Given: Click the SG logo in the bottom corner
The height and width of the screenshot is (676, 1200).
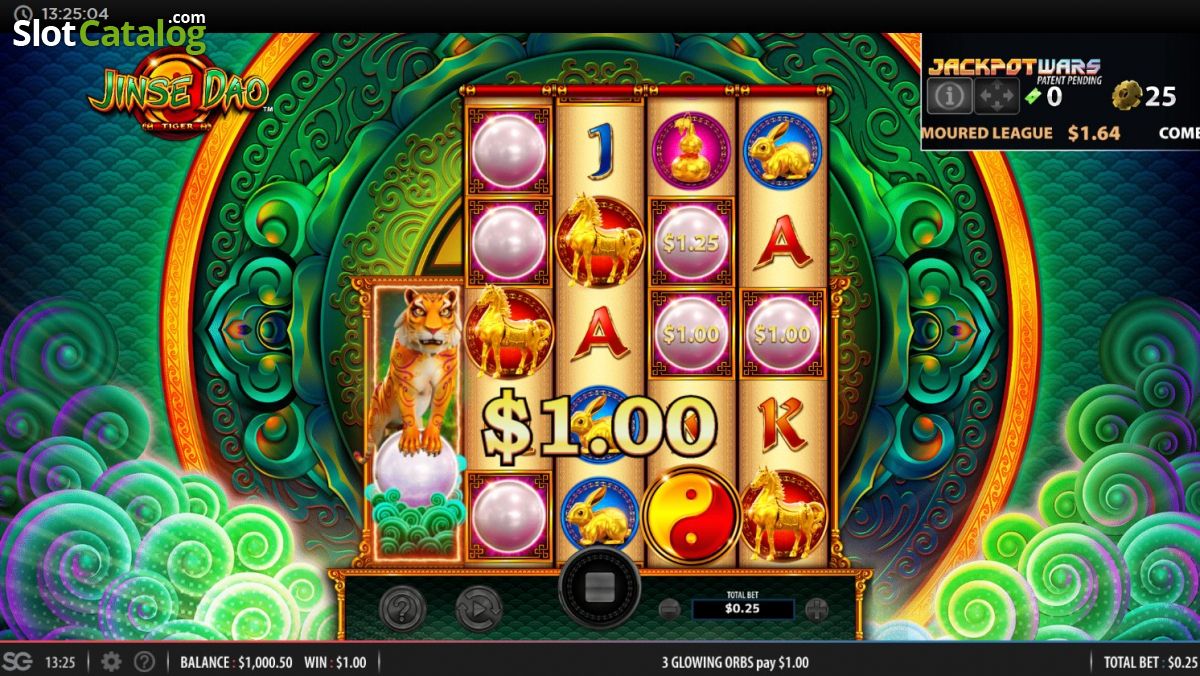Looking at the screenshot, I should click(x=17, y=661).
